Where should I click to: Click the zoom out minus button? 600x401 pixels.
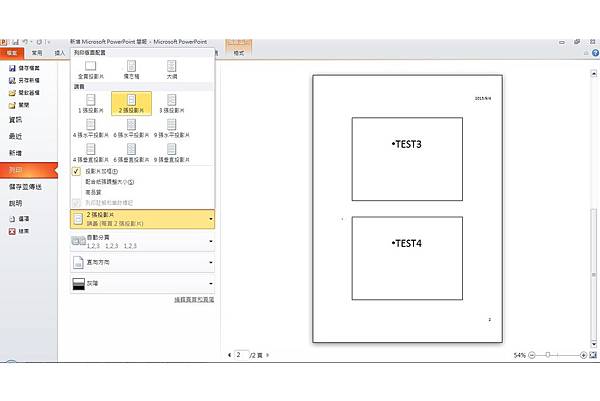(532, 355)
